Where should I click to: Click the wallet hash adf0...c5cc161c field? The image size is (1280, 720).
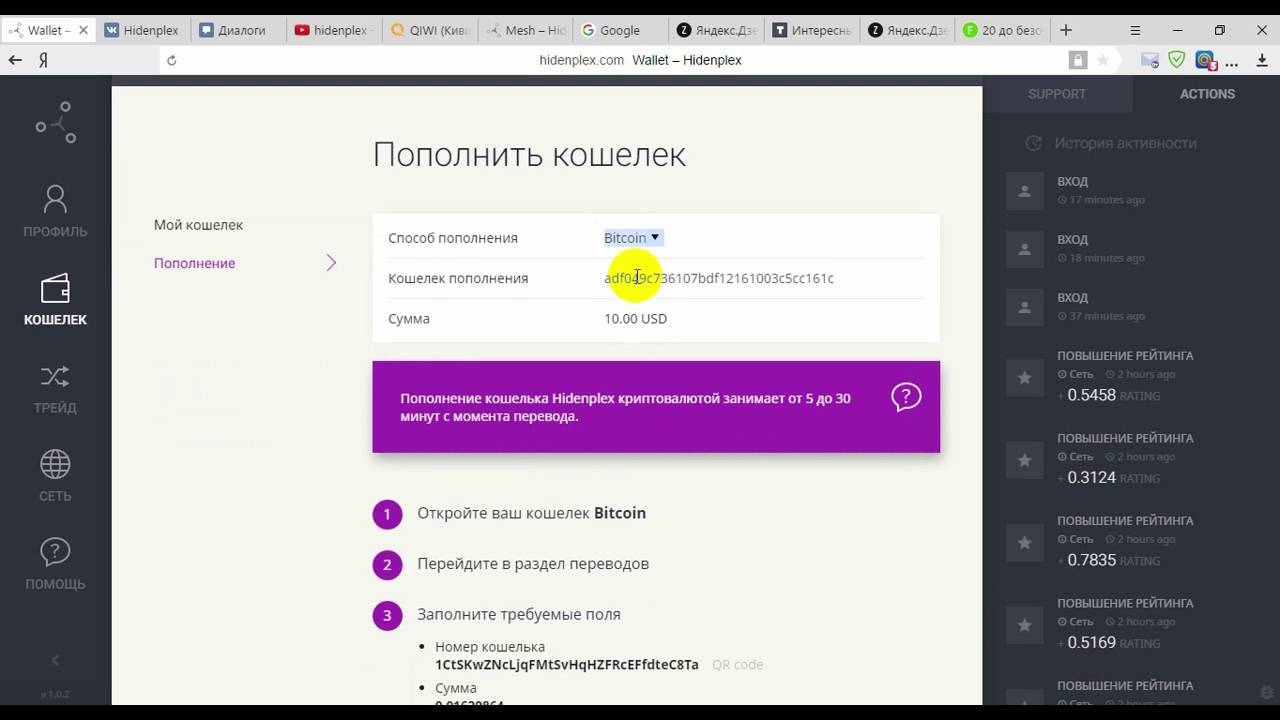[719, 278]
